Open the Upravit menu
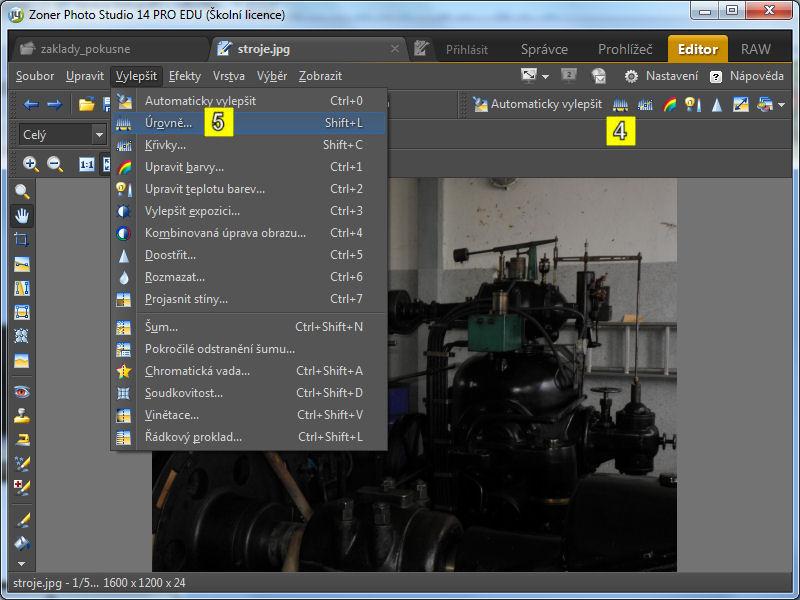The width and height of the screenshot is (800, 600). pyautogui.click(x=85, y=76)
